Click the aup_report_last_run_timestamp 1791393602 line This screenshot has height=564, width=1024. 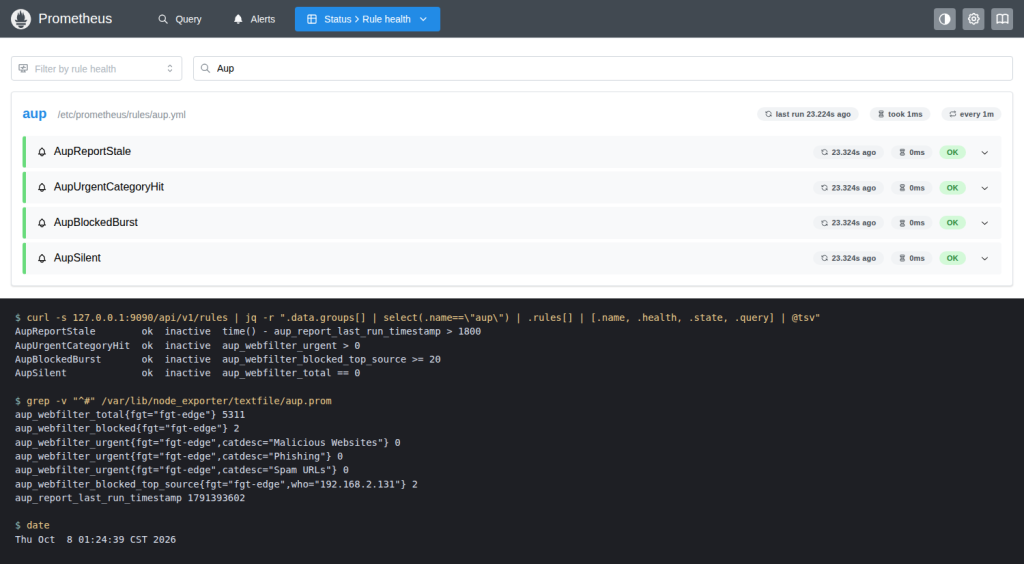(130, 498)
